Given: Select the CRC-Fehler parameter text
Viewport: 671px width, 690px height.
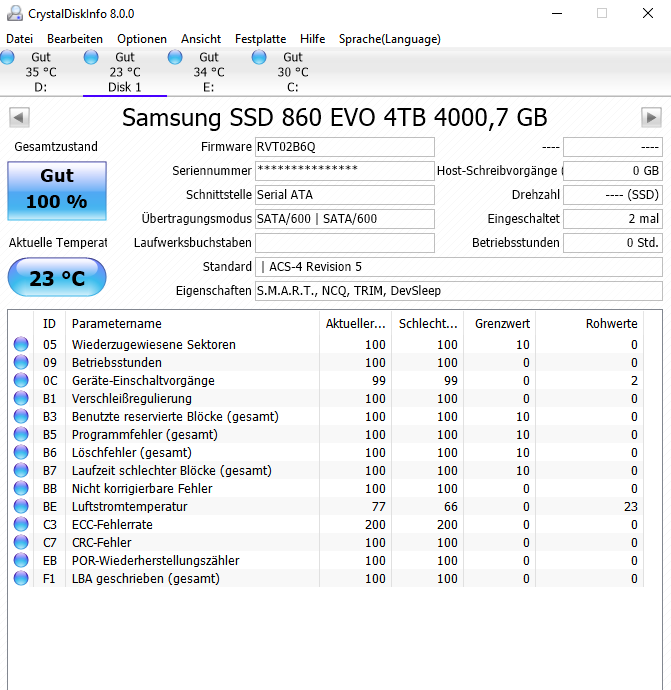Looking at the screenshot, I should 102,543.
